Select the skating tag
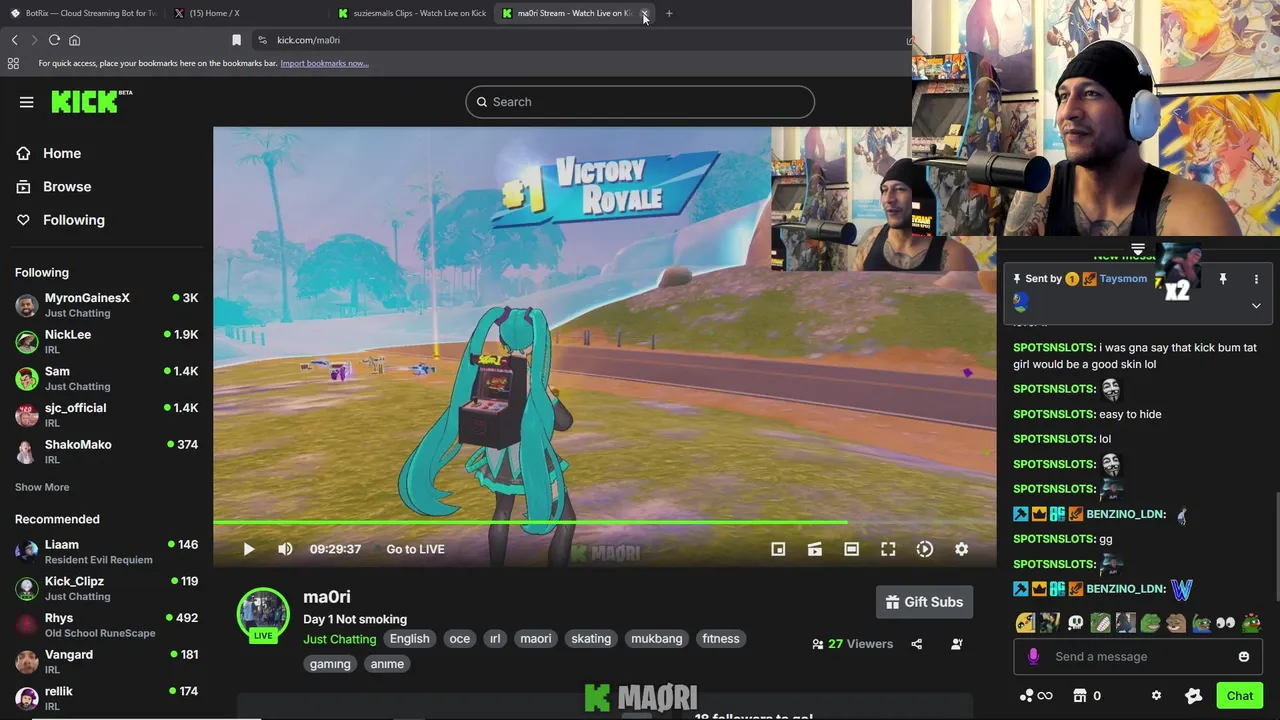The height and width of the screenshot is (720, 1280). [x=591, y=639]
